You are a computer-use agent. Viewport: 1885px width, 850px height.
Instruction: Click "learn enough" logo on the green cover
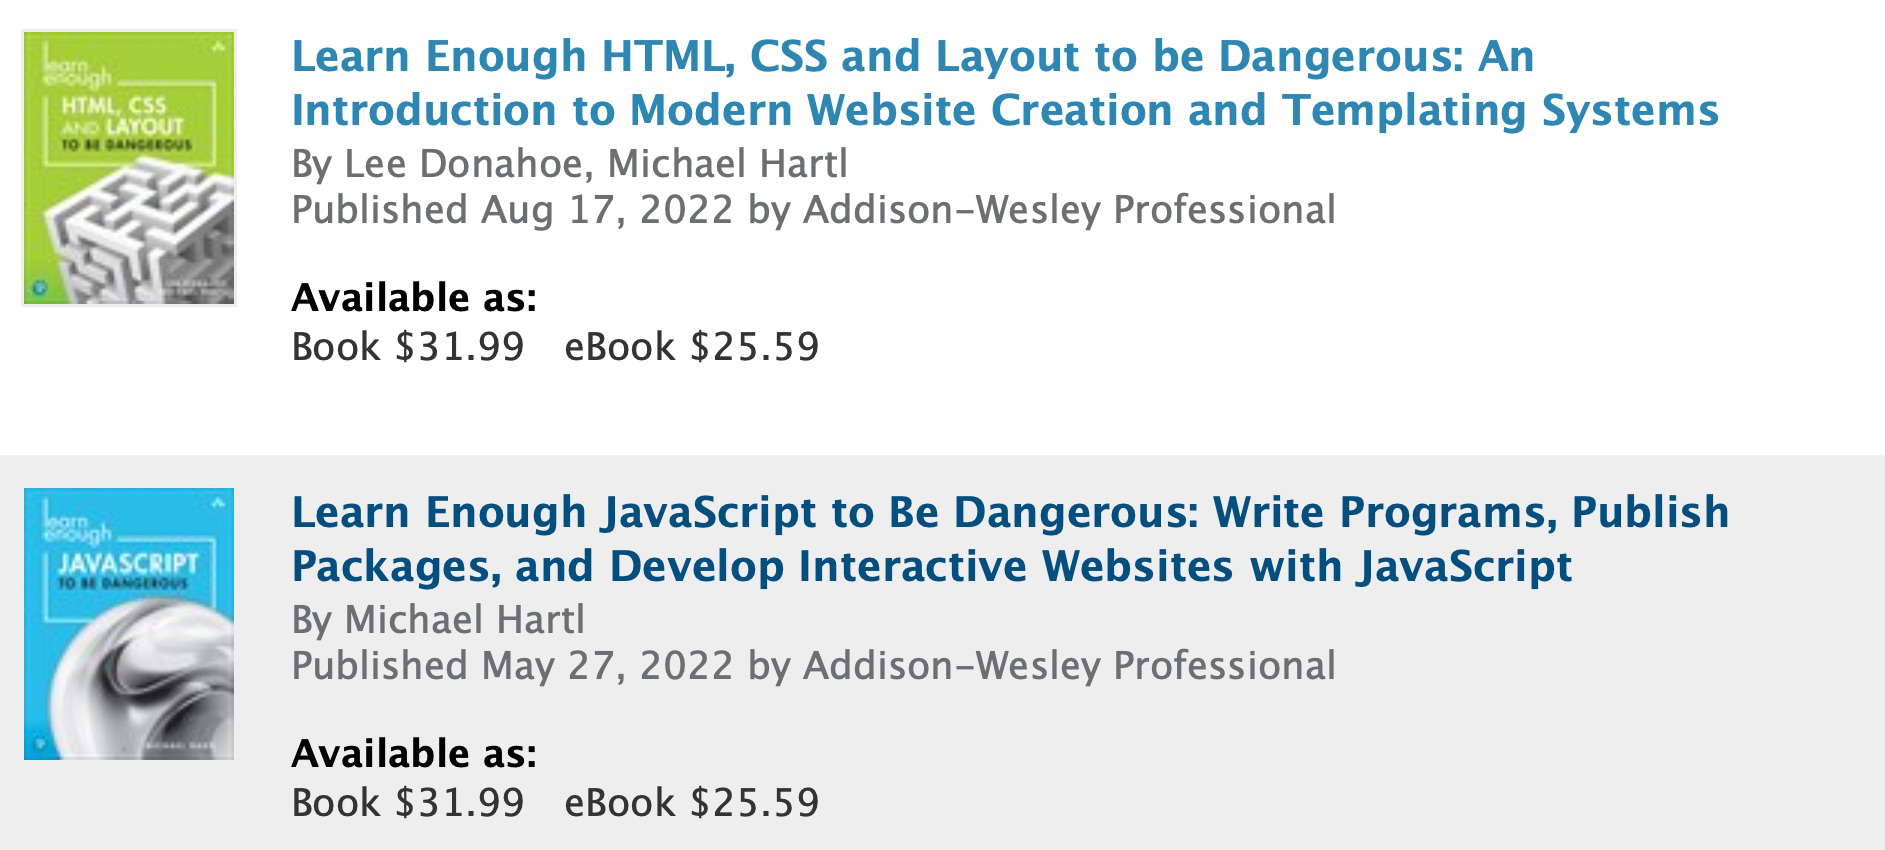(x=76, y=69)
